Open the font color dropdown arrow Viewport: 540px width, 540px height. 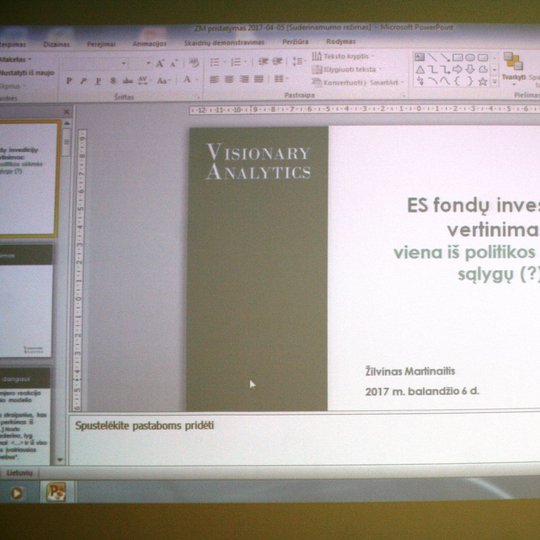pos(197,80)
